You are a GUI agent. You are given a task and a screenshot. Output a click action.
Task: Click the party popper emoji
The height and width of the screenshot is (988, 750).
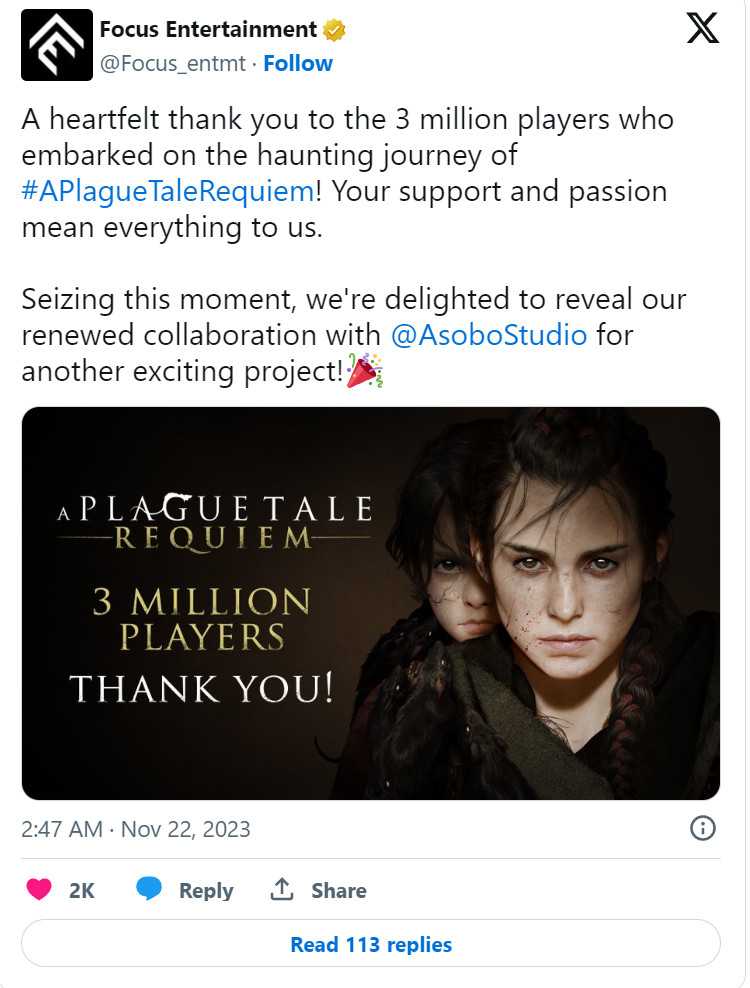365,371
